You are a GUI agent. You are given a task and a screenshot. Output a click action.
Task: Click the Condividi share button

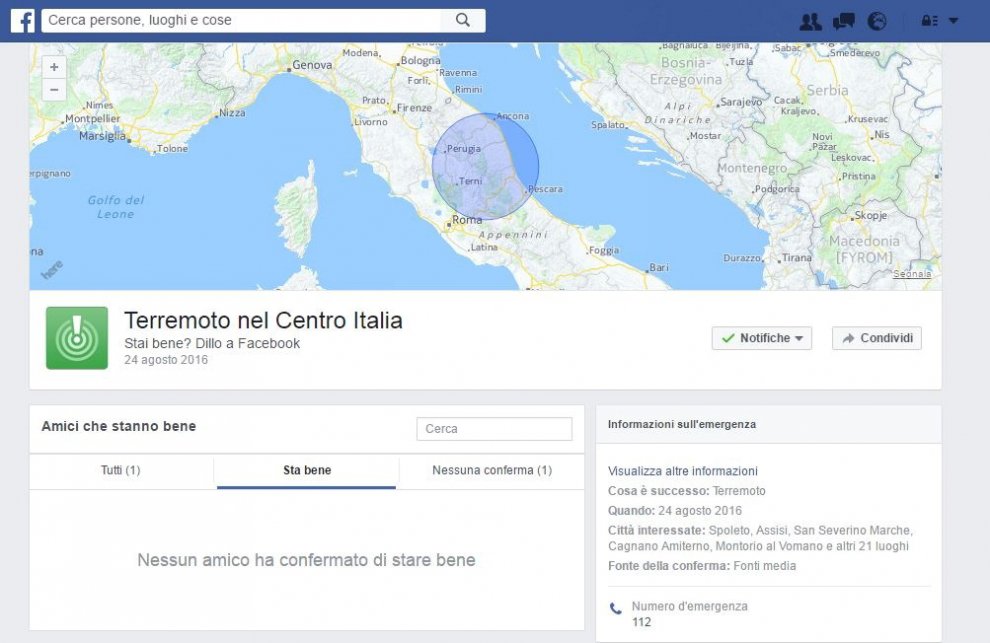[x=877, y=338]
